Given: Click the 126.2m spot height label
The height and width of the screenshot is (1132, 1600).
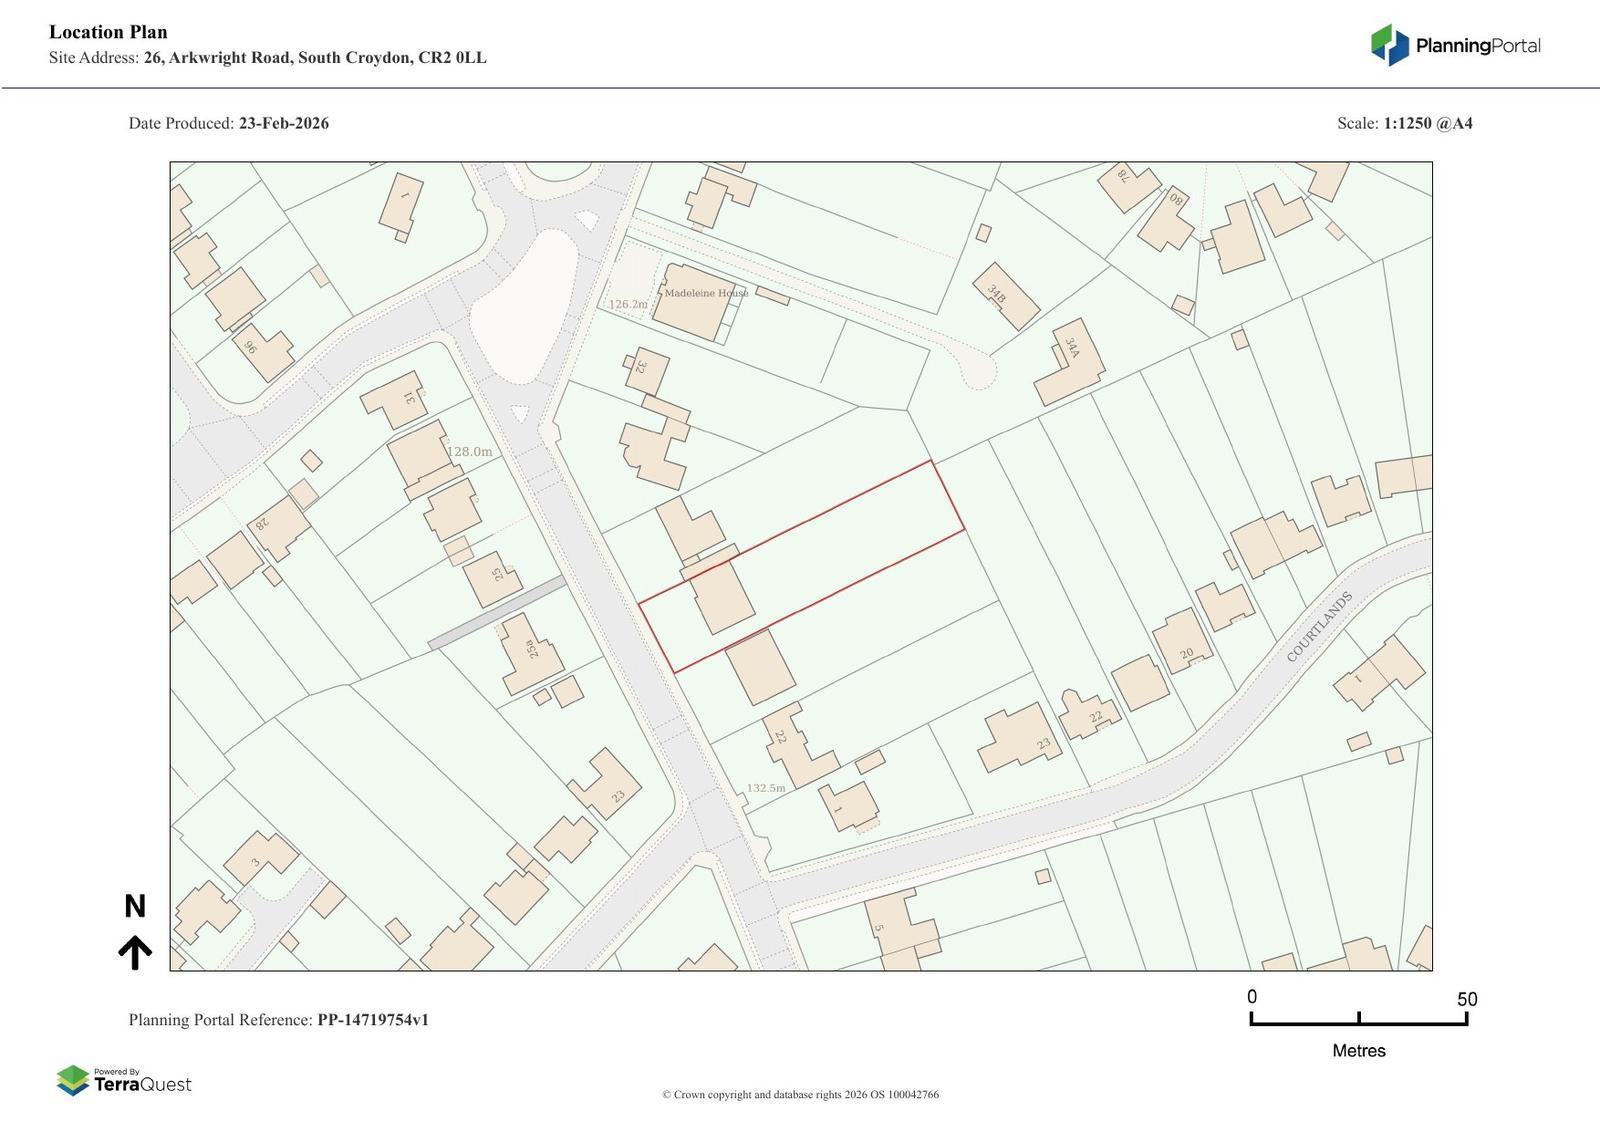Looking at the screenshot, I should pos(628,304).
